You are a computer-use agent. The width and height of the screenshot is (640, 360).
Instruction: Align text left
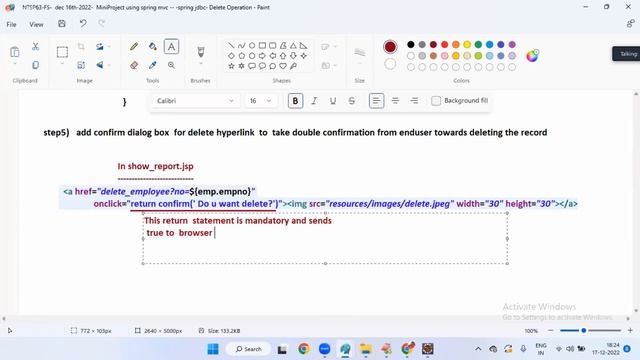(376, 101)
